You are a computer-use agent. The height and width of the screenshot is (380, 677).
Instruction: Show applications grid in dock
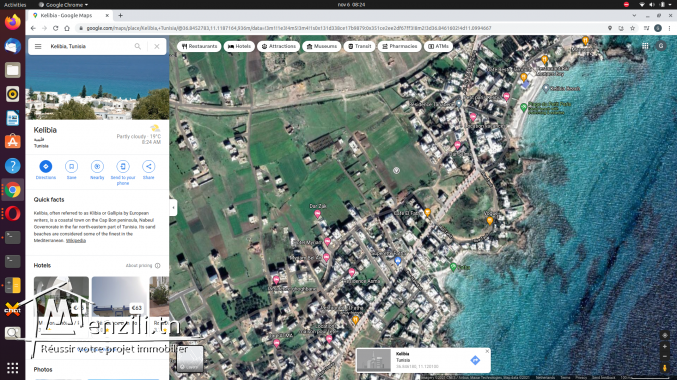point(13,368)
